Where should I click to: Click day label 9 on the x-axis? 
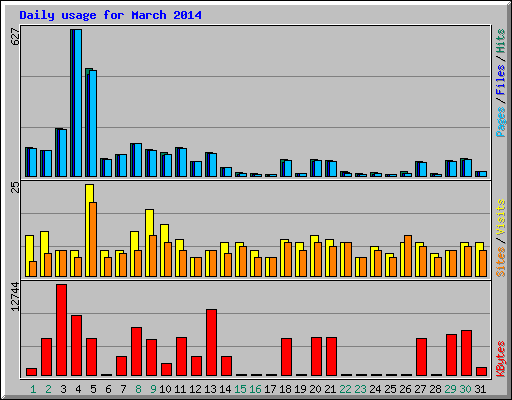[x=153, y=389]
